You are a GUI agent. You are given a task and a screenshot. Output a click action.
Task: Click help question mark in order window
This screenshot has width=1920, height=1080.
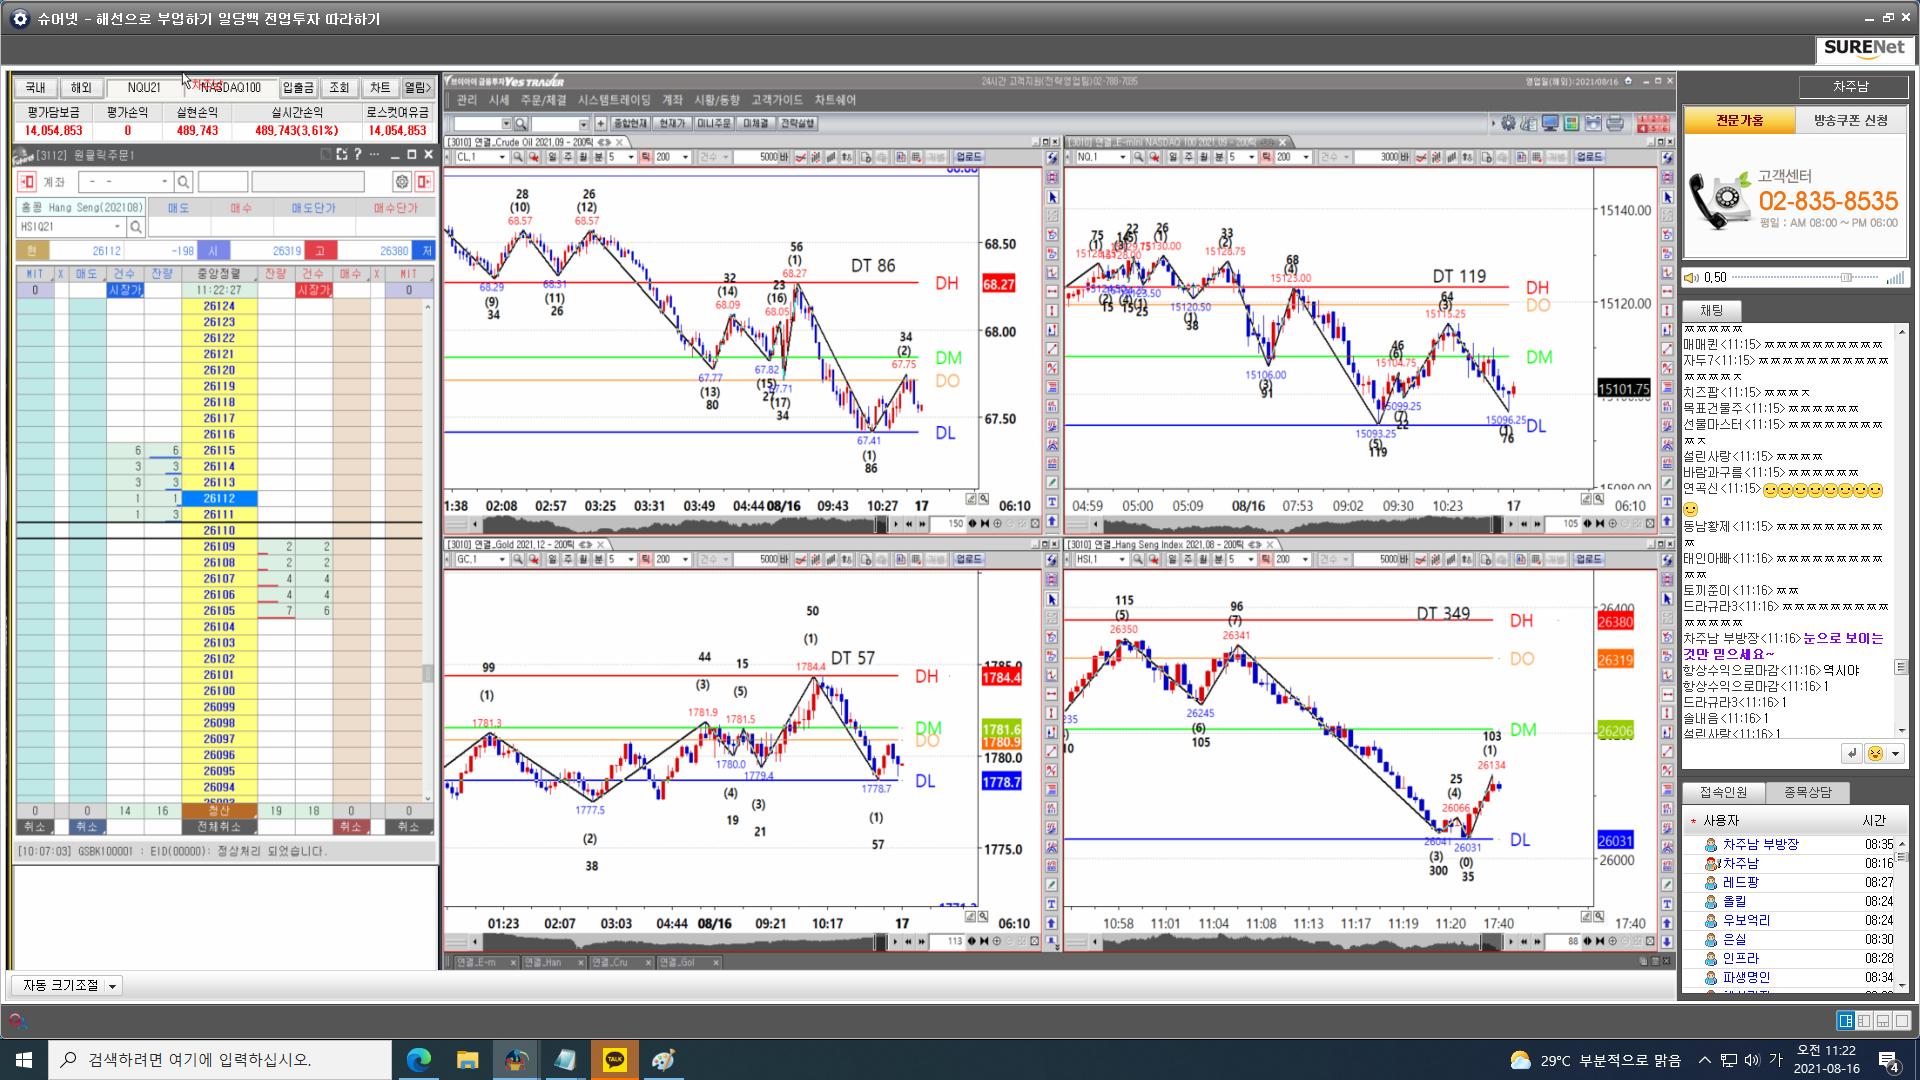[x=357, y=155]
